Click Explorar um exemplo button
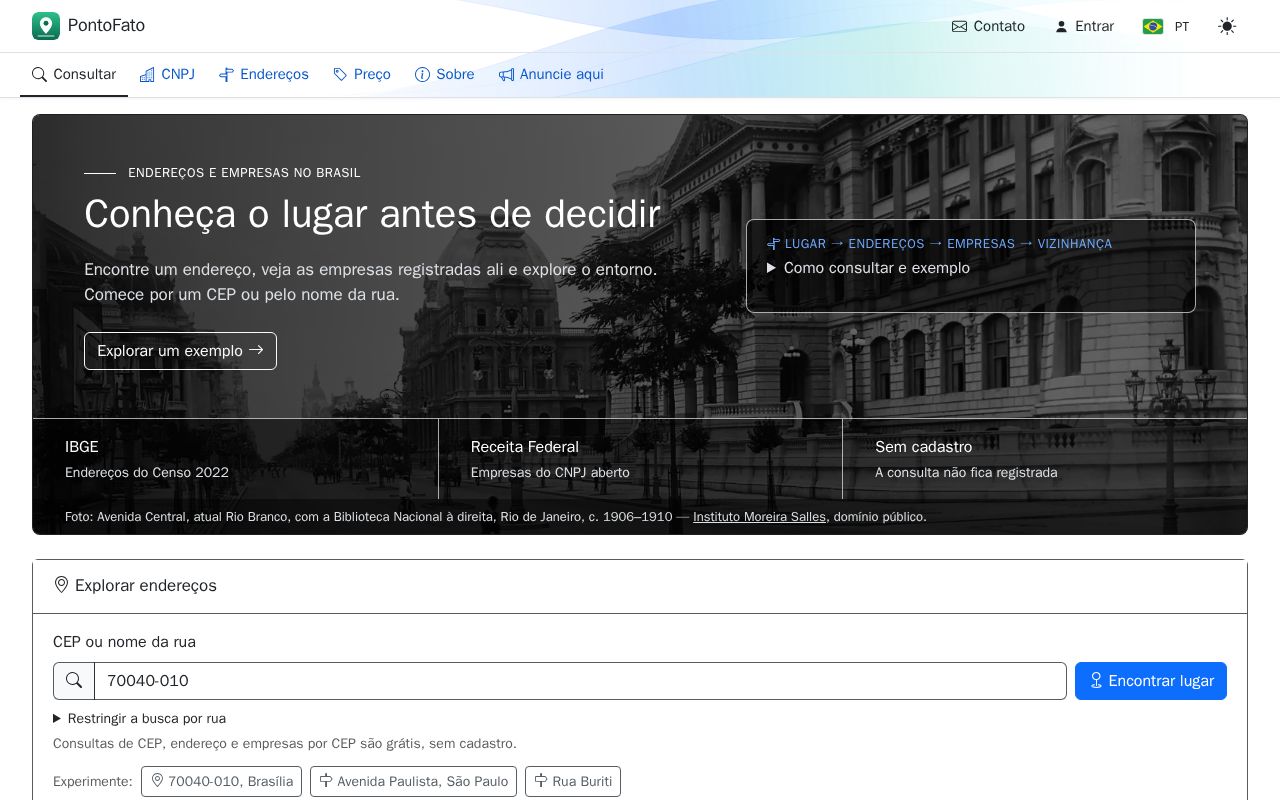The width and height of the screenshot is (1280, 800). pyautogui.click(x=180, y=351)
